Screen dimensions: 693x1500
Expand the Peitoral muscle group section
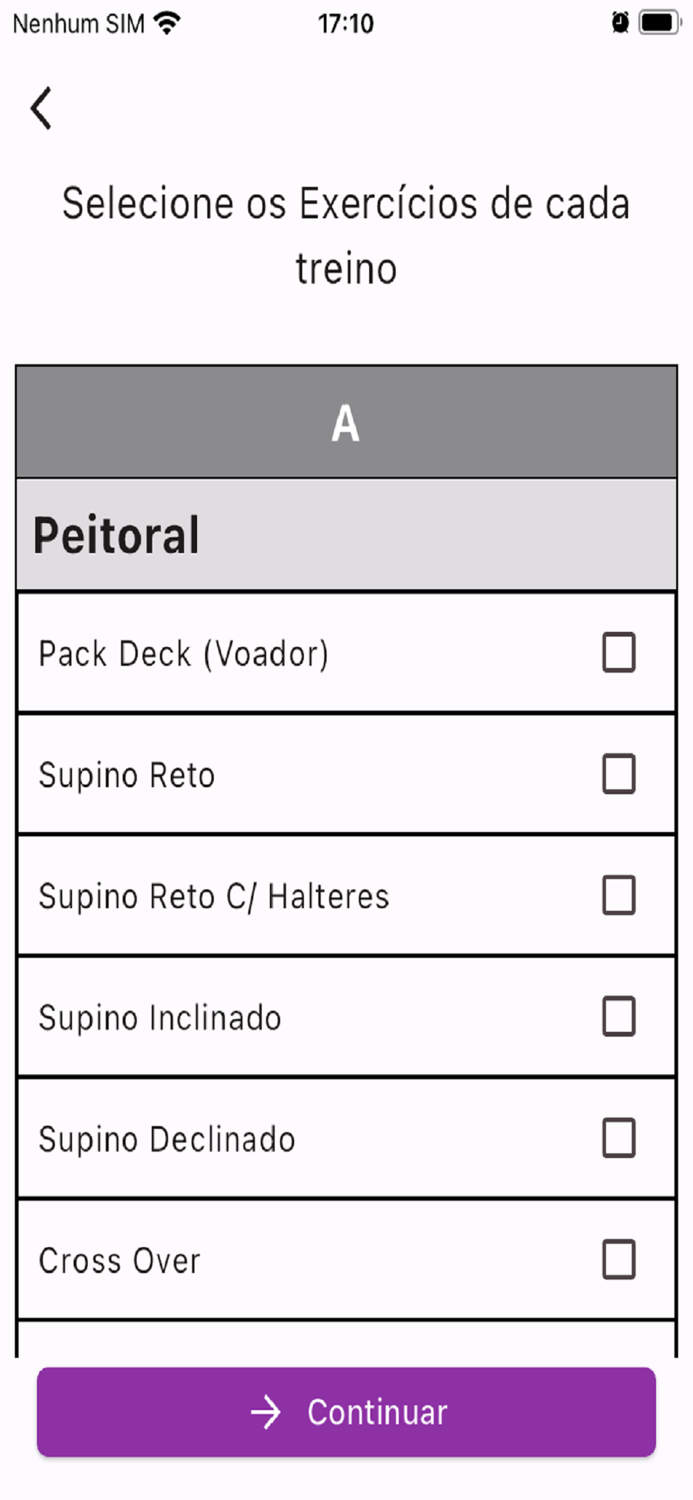(x=346, y=533)
